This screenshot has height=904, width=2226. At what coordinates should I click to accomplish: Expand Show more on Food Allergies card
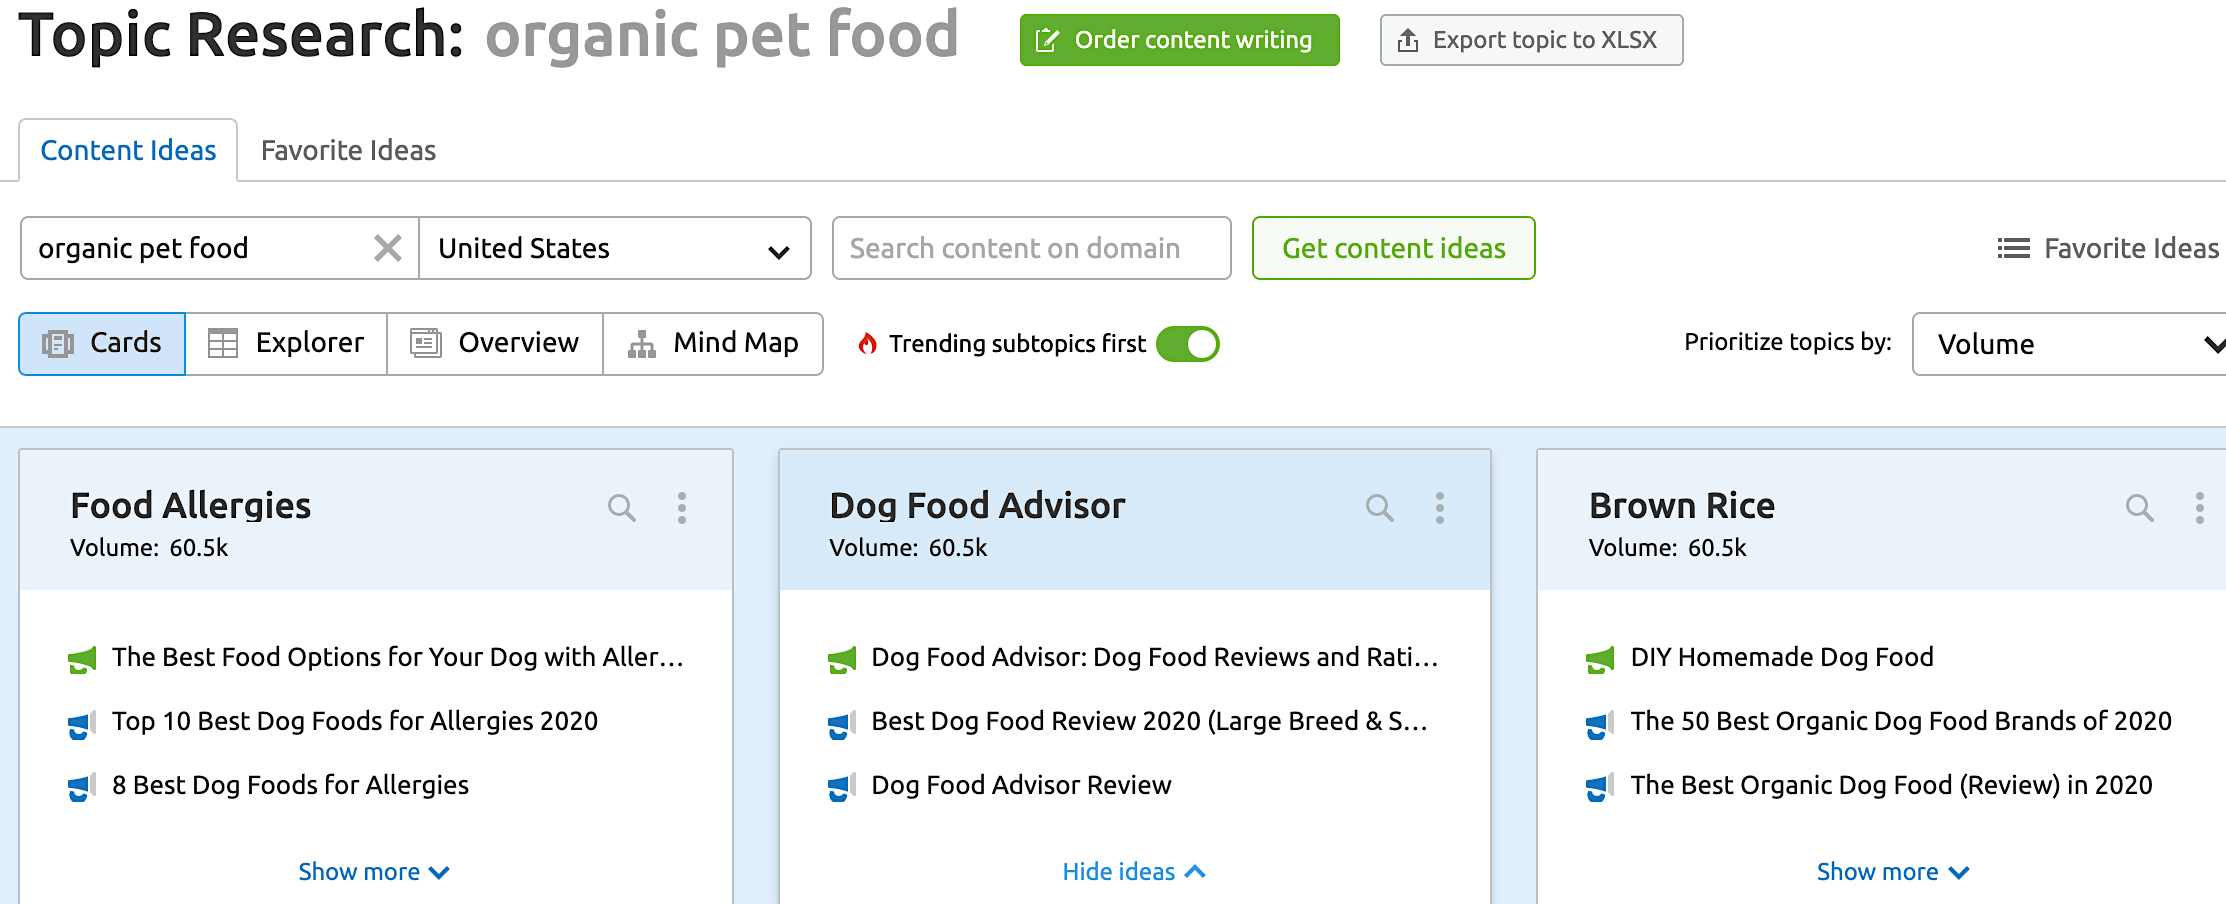[374, 872]
